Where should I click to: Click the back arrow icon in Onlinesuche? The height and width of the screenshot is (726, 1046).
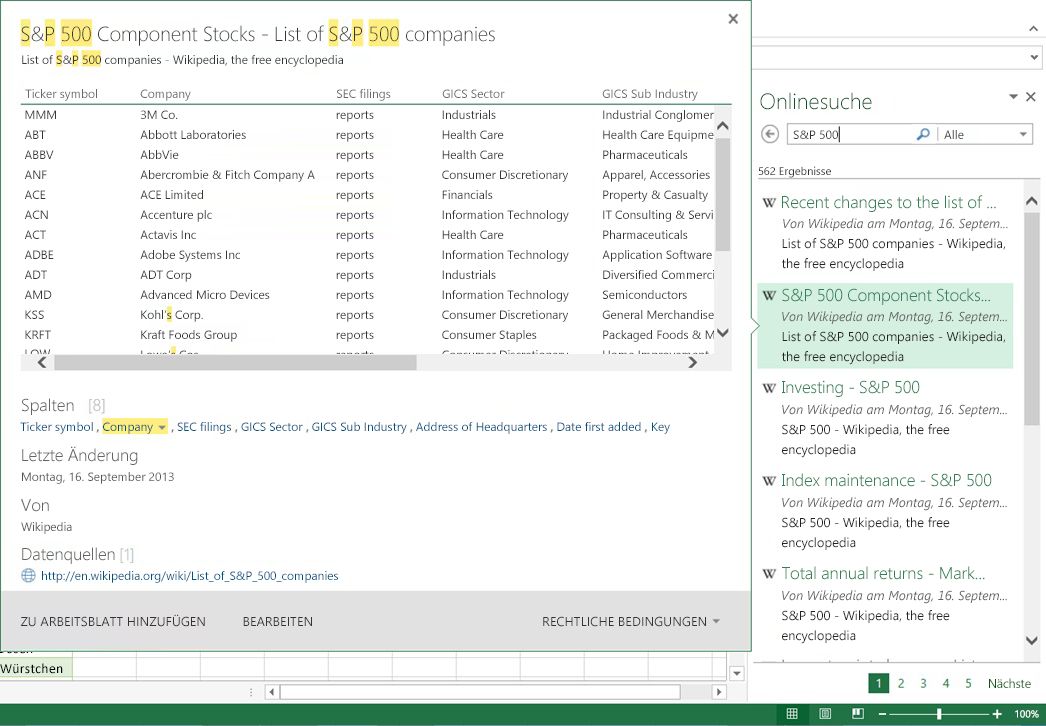[x=770, y=134]
